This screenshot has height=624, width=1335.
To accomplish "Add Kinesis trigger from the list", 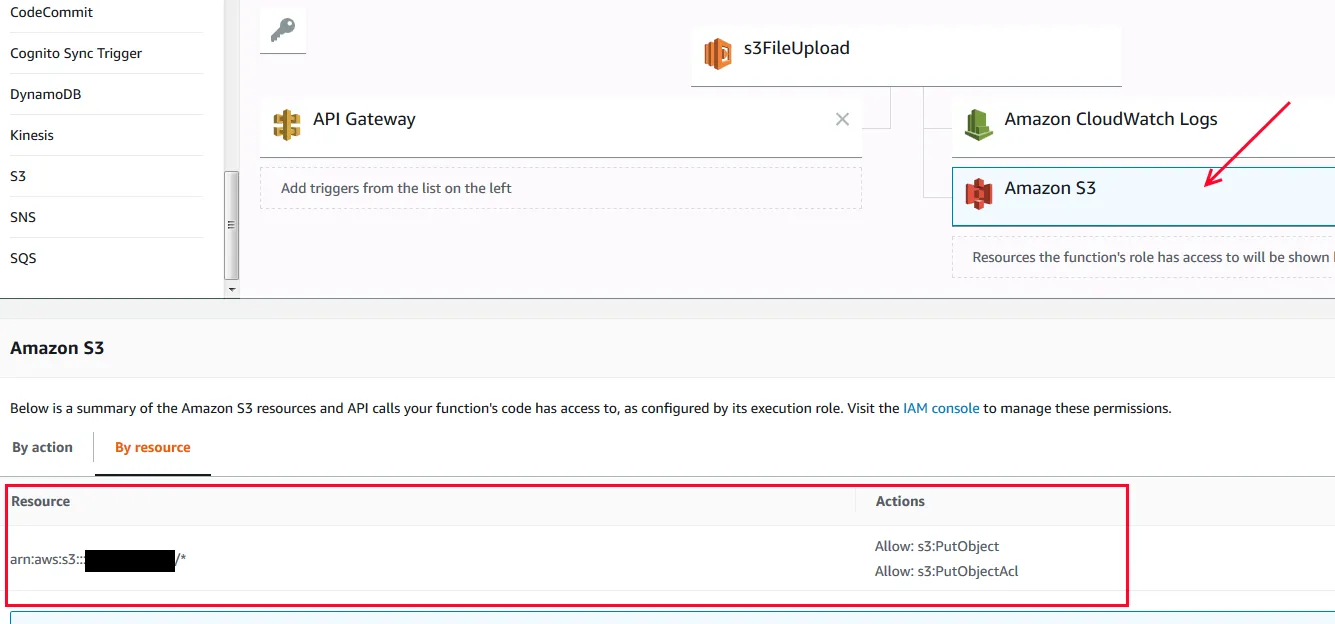I will [32, 135].
